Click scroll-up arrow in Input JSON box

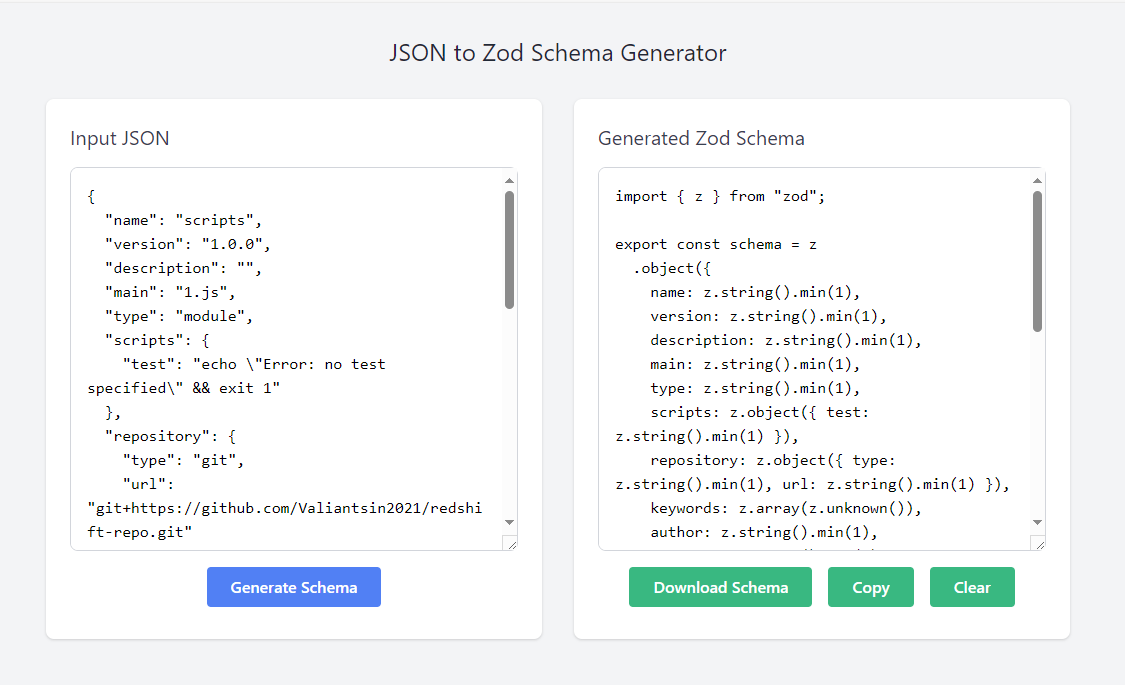(509, 181)
